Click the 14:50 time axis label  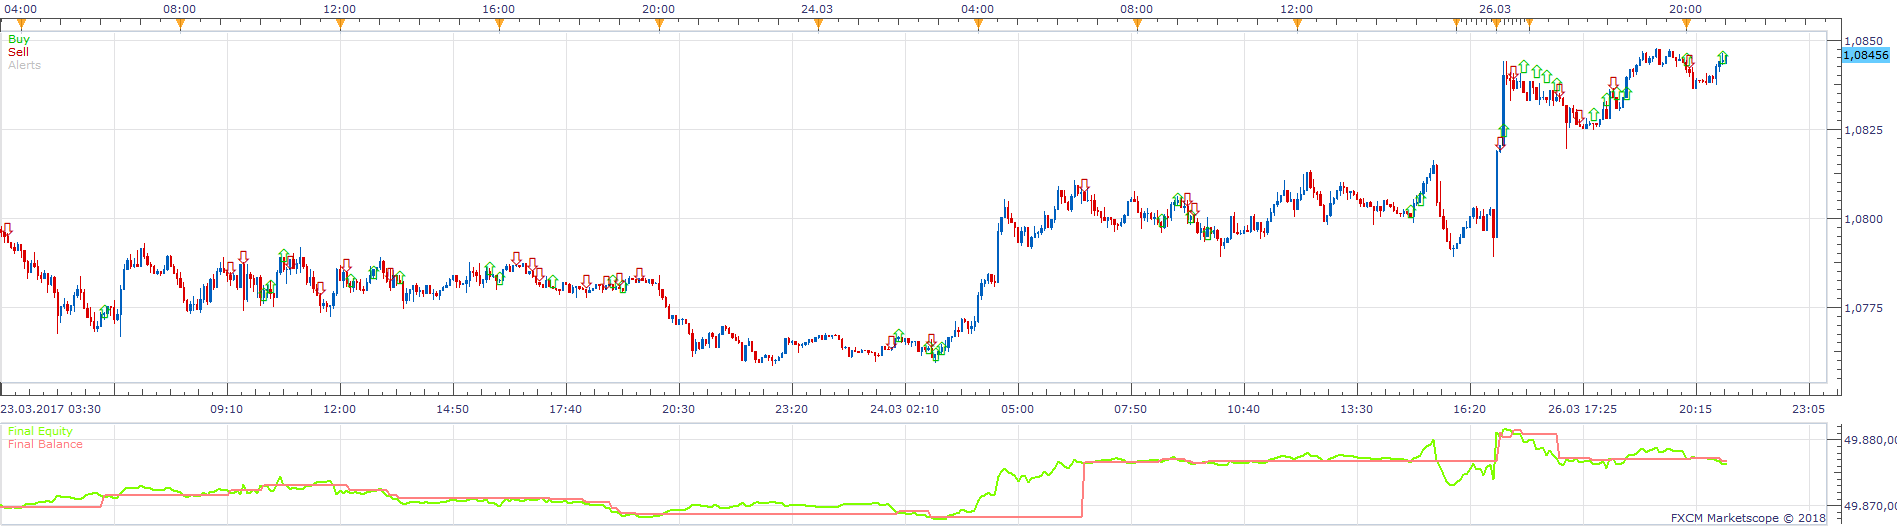point(453,409)
